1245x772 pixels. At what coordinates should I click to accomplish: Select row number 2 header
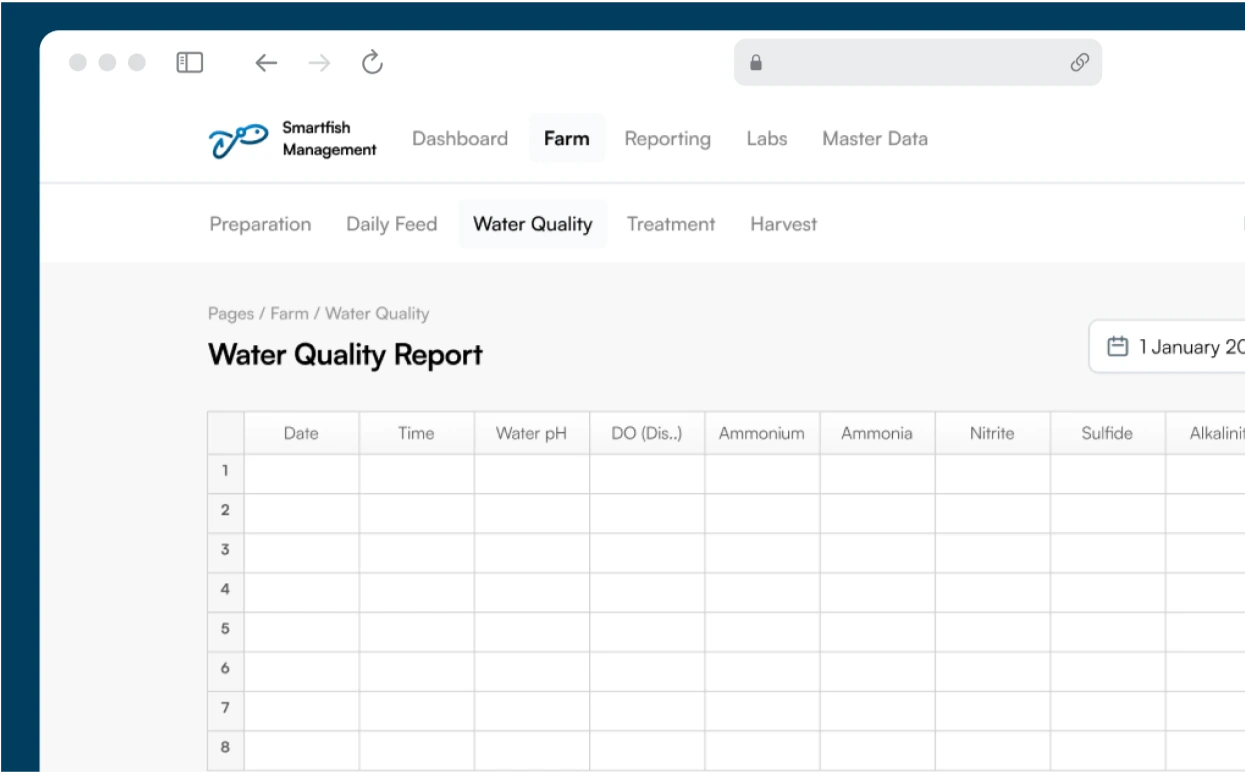225,513
